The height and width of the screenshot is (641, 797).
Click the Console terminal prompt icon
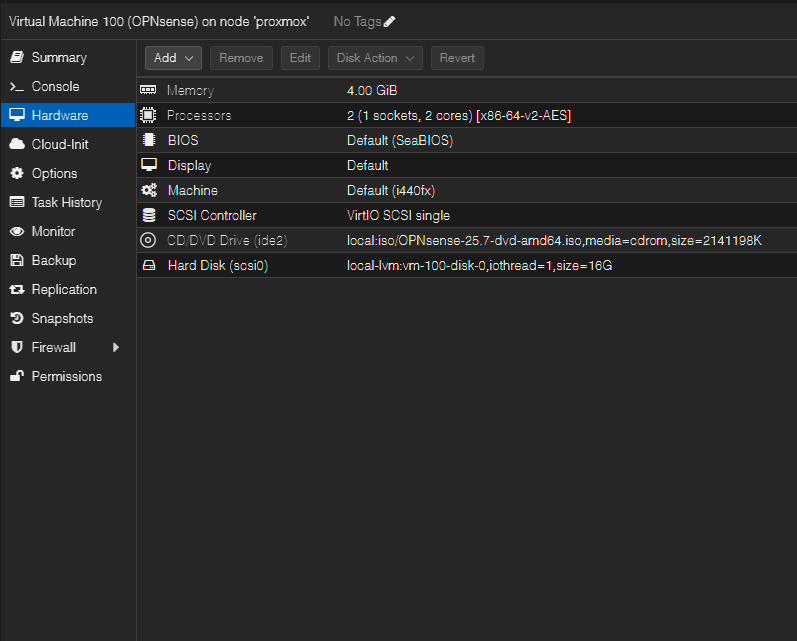pos(17,87)
